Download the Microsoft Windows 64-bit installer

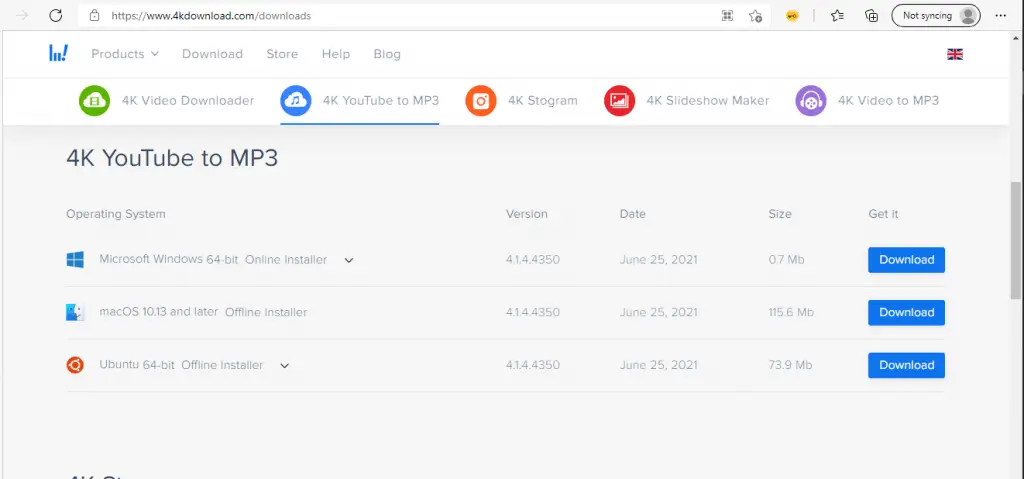pos(906,260)
